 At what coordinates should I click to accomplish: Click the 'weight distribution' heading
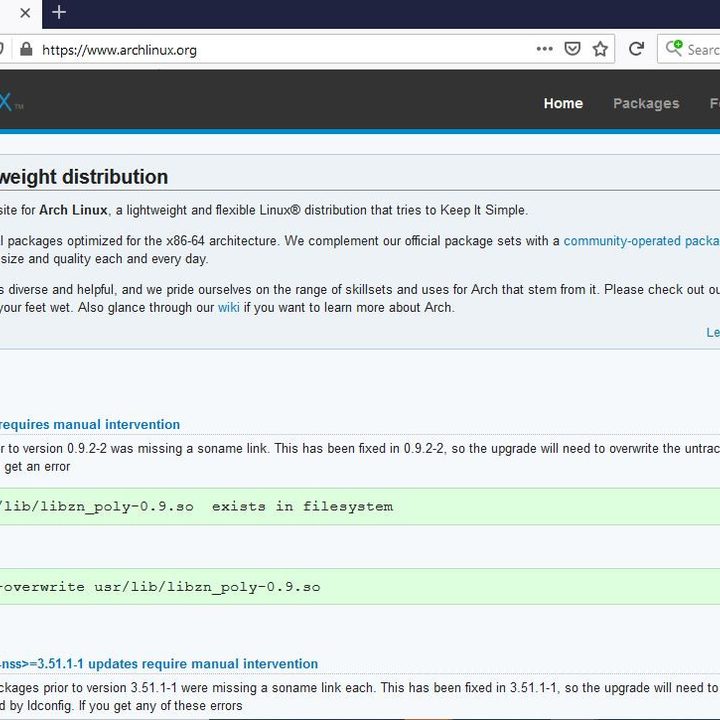pos(84,177)
